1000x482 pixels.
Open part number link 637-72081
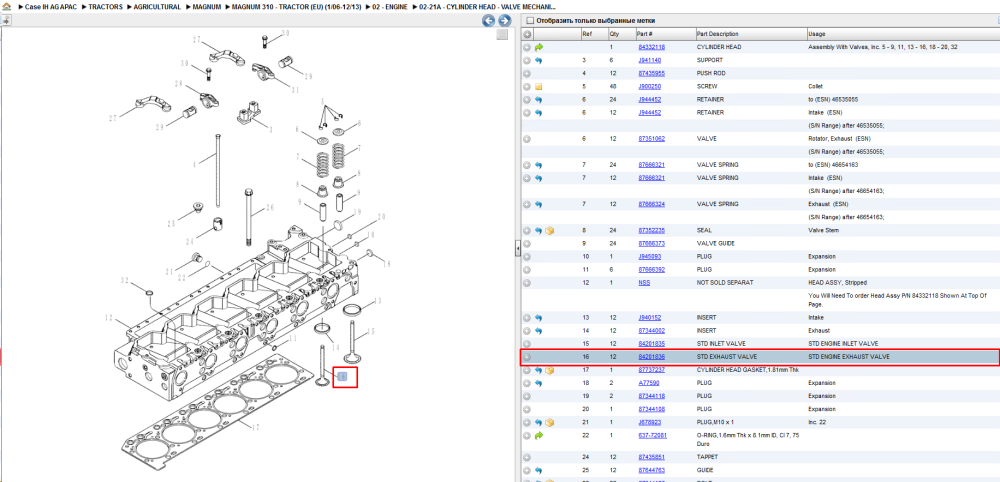[652, 435]
